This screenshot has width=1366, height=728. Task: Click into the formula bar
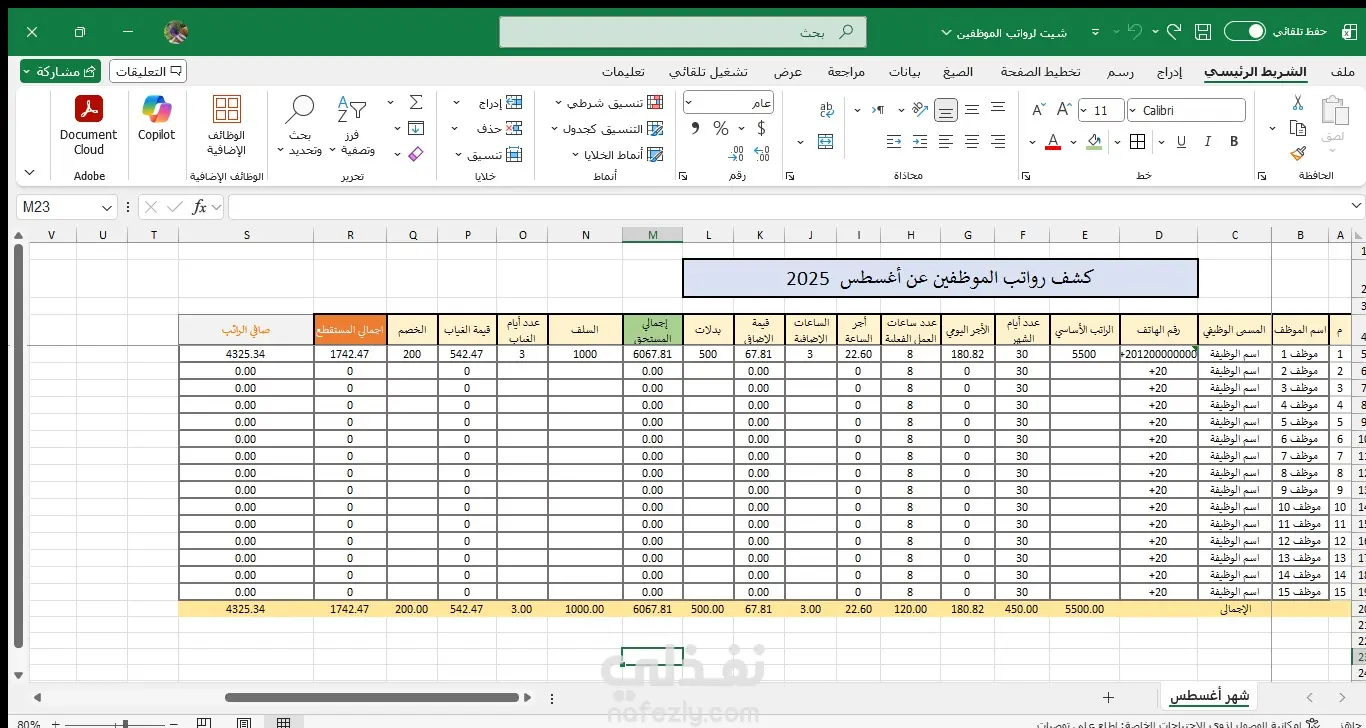point(795,207)
